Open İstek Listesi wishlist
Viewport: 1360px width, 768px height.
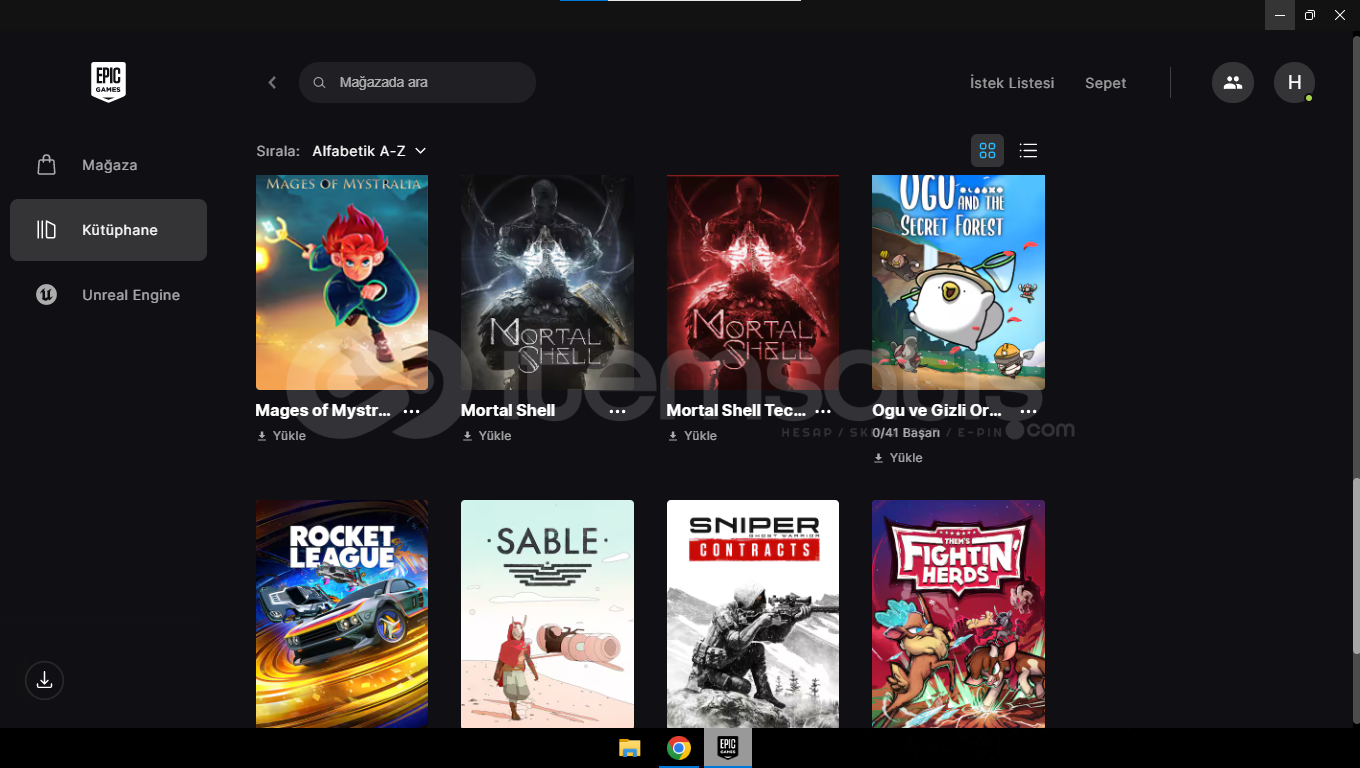pyautogui.click(x=1012, y=83)
